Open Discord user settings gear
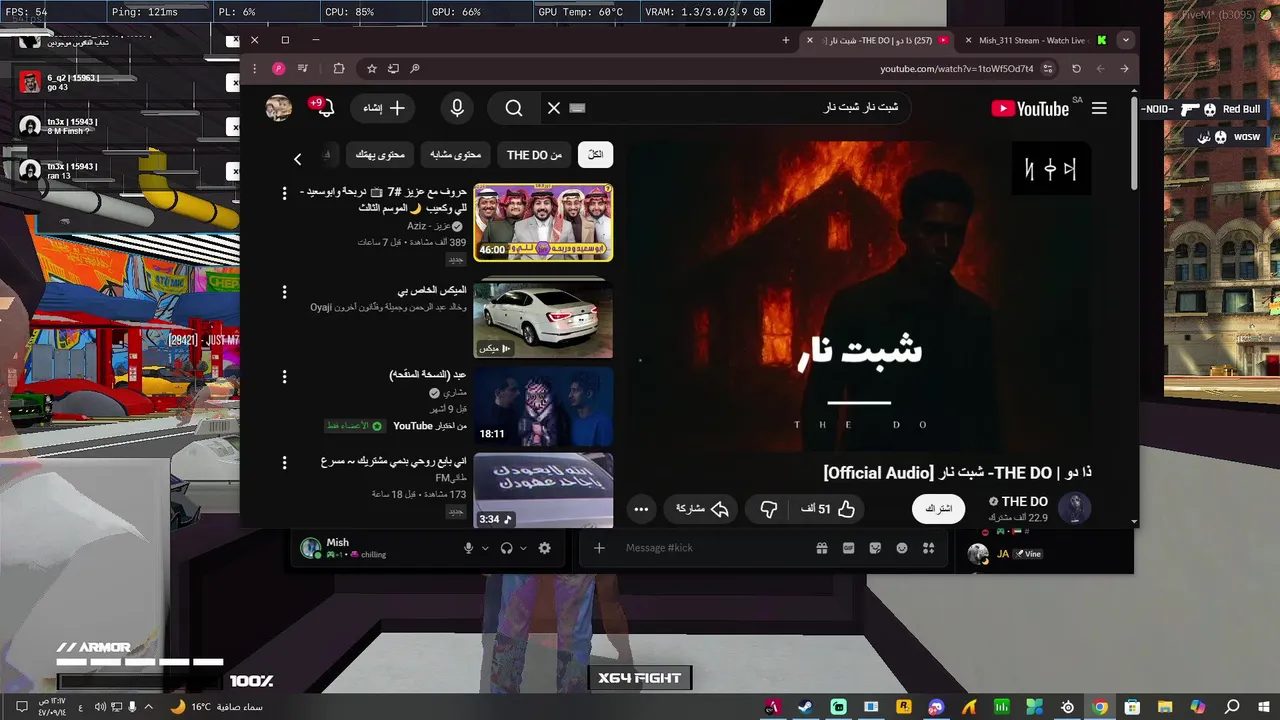Screen dimensions: 1280x720 click(544, 548)
